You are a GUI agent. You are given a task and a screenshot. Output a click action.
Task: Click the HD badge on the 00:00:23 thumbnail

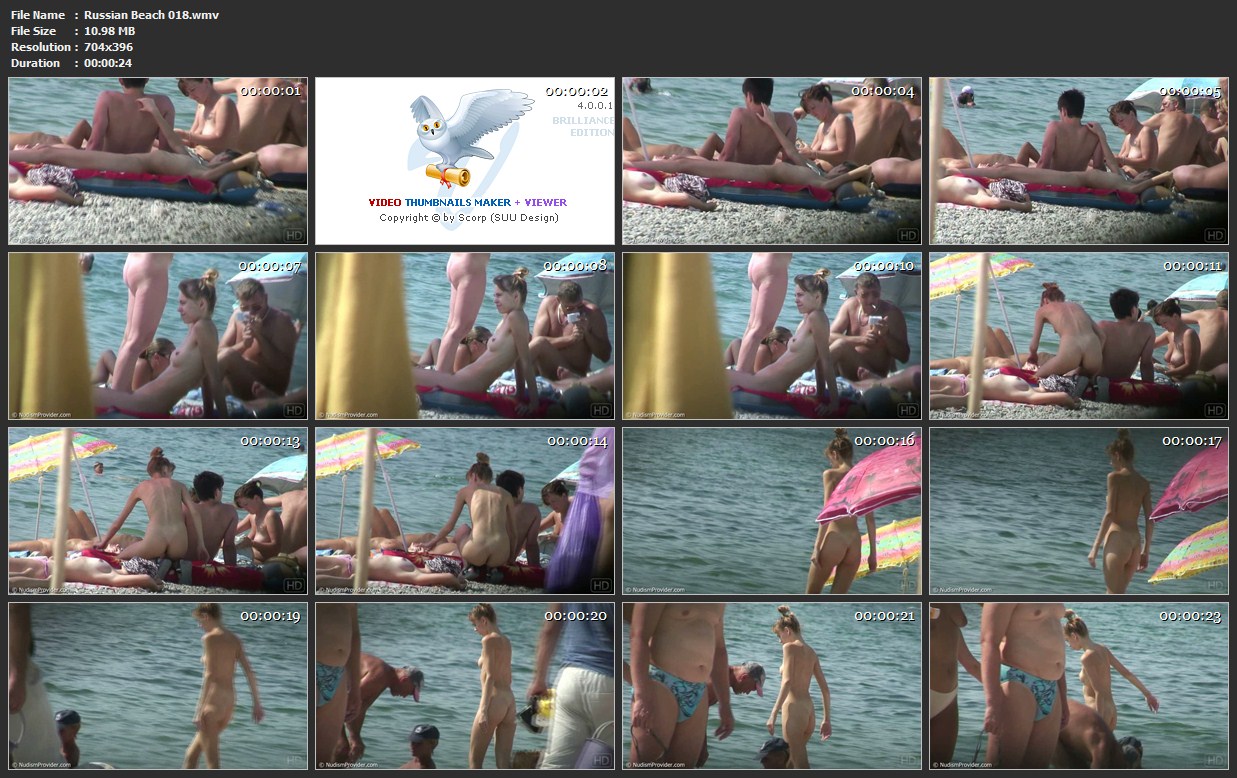(x=1215, y=760)
